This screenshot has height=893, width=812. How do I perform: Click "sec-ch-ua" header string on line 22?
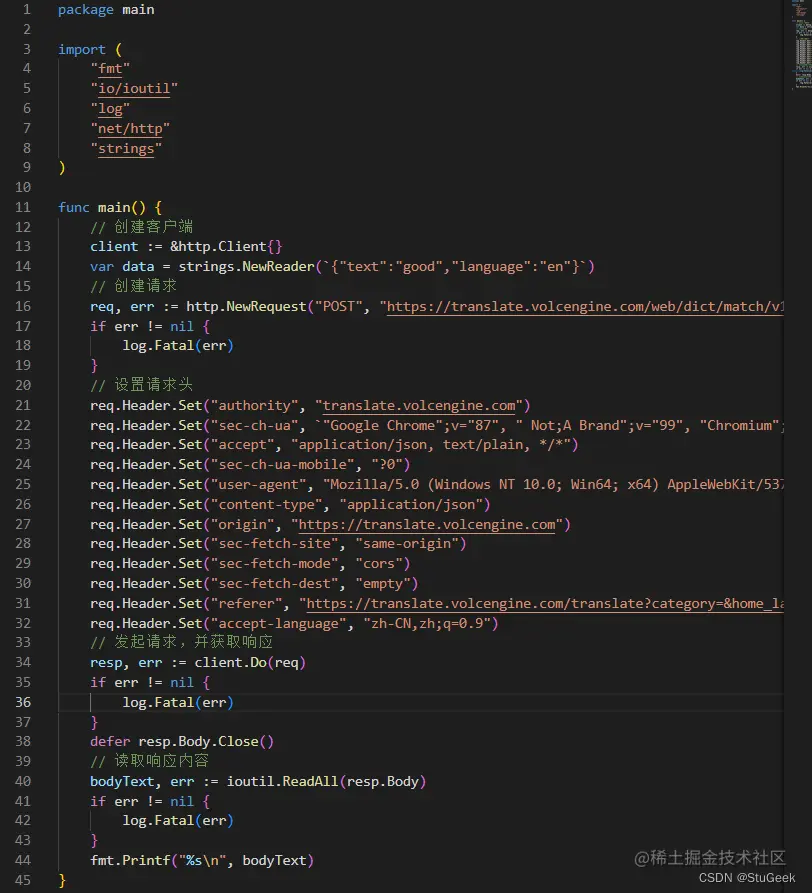pos(255,425)
